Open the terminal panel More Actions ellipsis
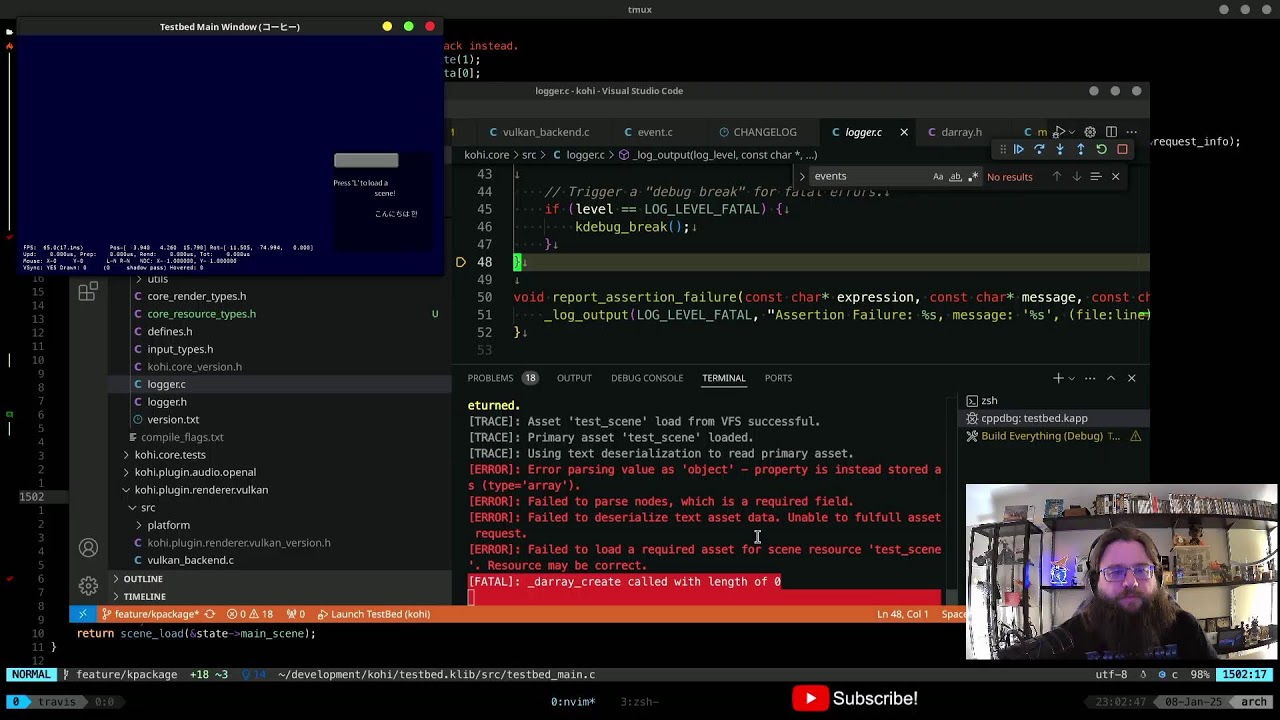 pyautogui.click(x=1090, y=378)
